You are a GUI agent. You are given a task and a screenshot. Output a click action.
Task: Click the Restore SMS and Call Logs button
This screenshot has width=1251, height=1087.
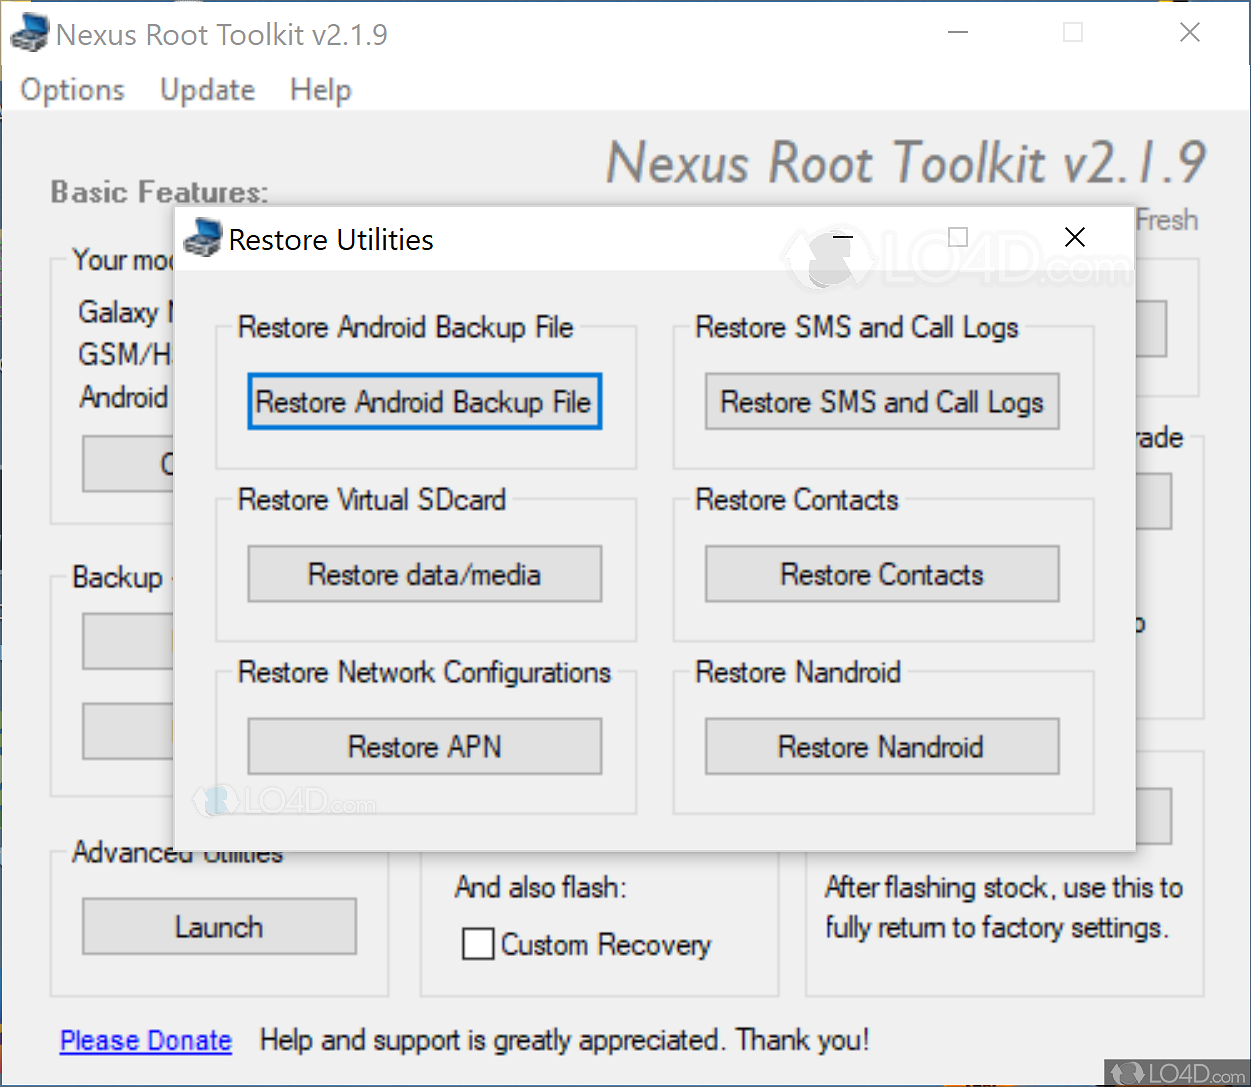pyautogui.click(x=882, y=402)
